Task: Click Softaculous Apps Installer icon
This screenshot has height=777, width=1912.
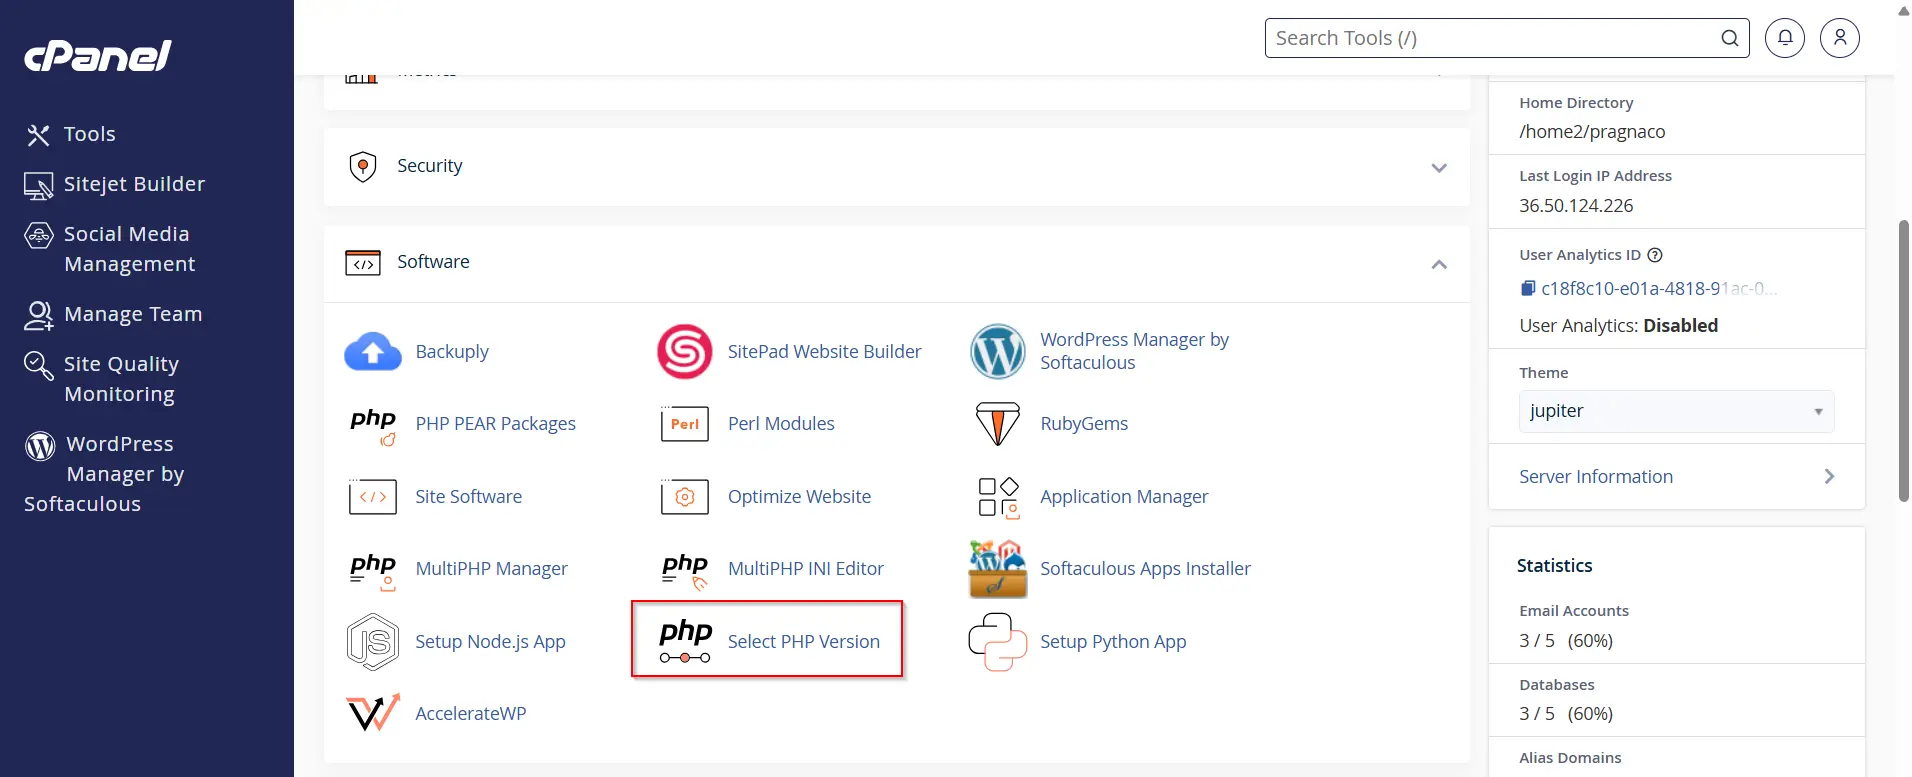Action: (998, 569)
